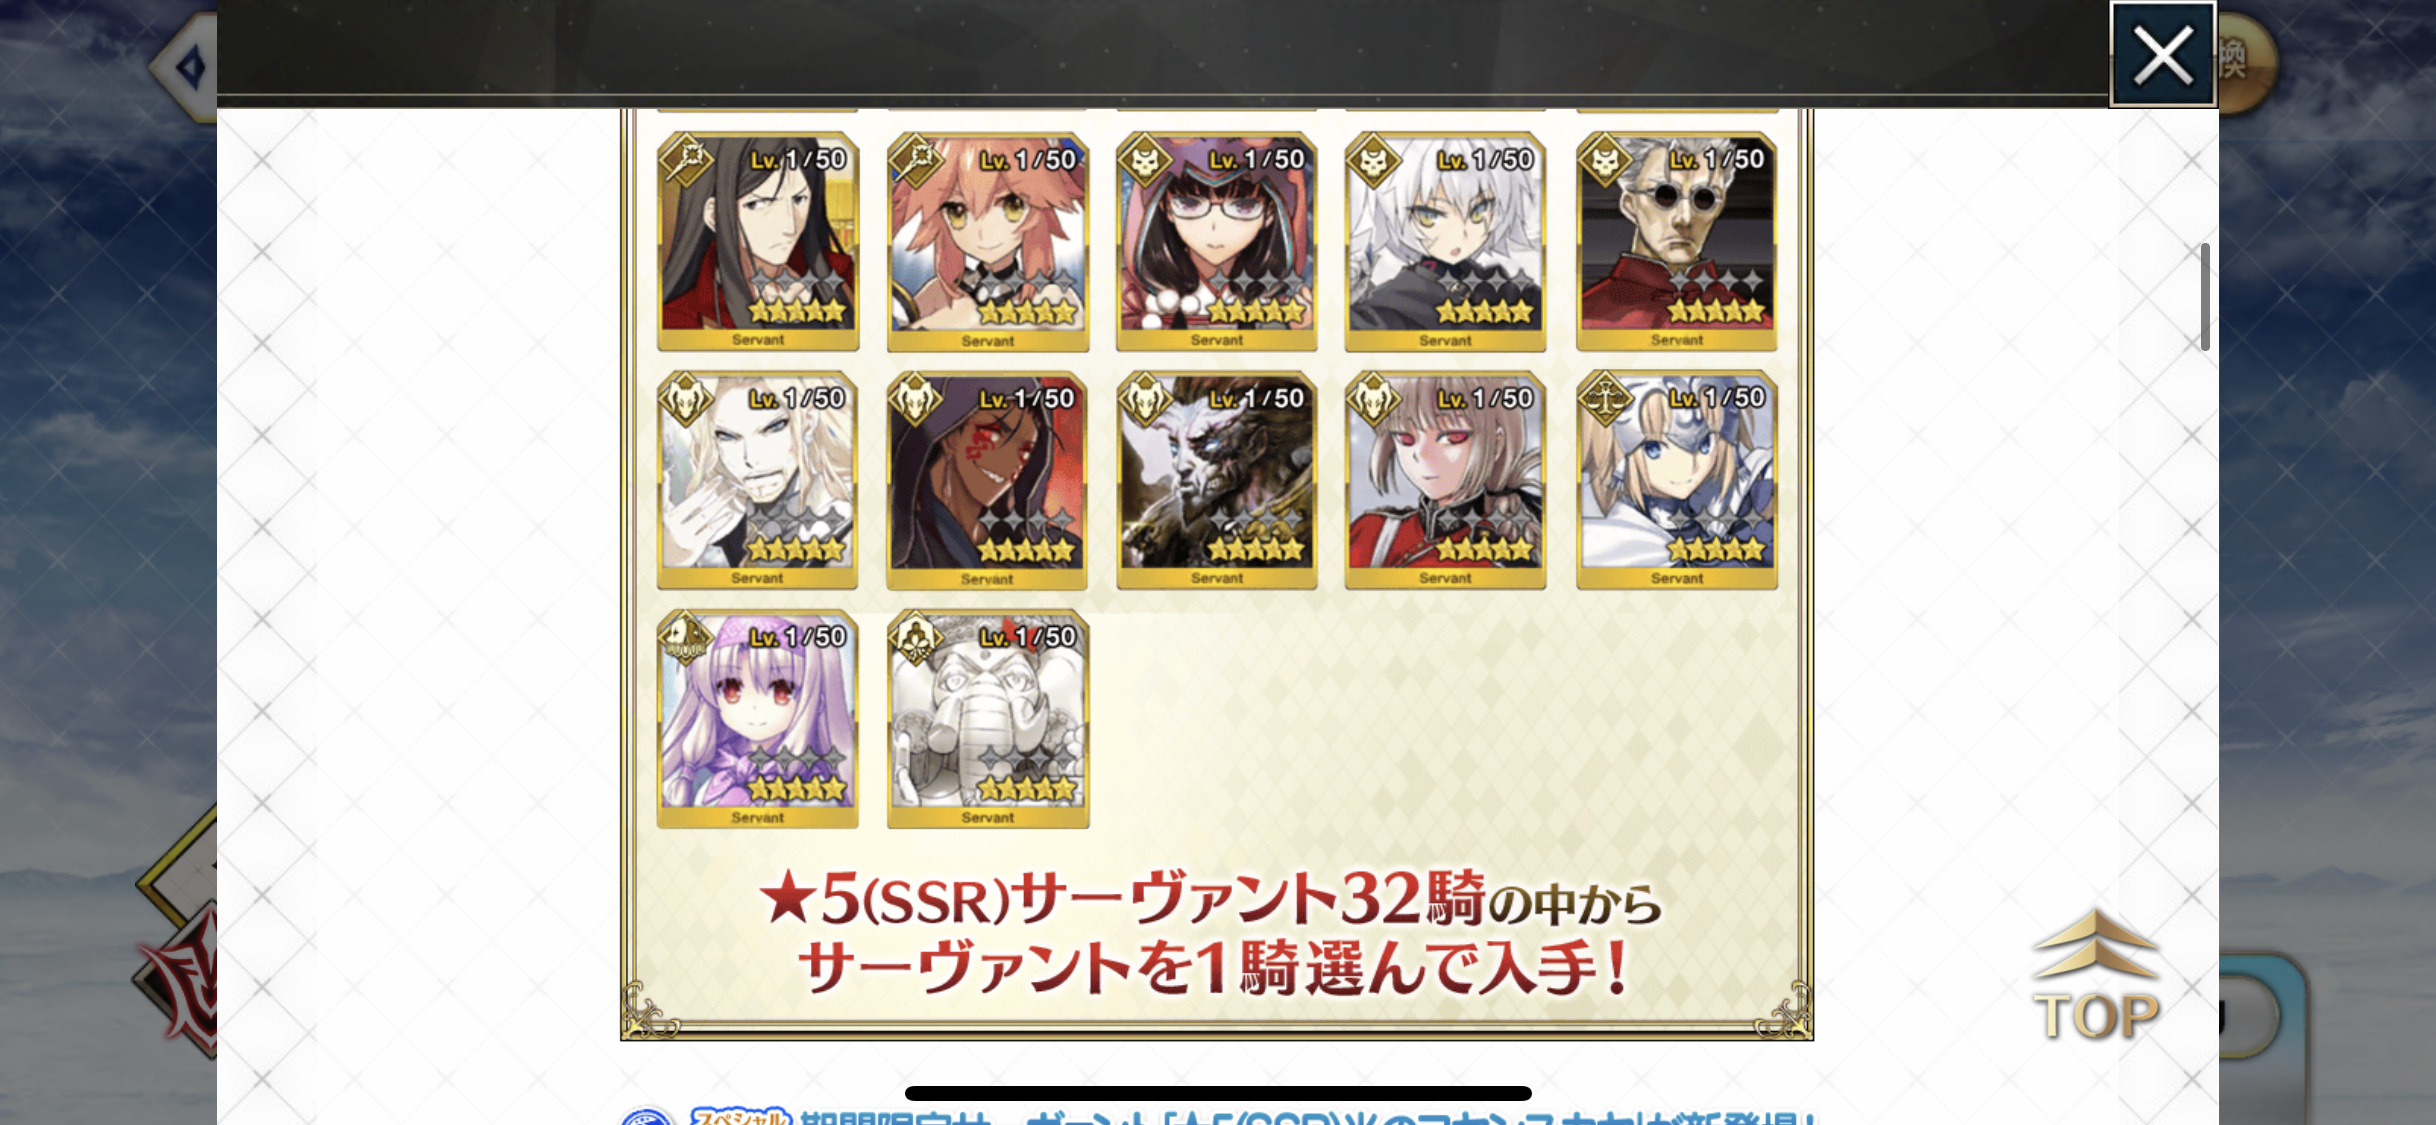The image size is (2436, 1125).
Task: Choose the hooded girl with glasses card
Action: pyautogui.click(x=1217, y=241)
